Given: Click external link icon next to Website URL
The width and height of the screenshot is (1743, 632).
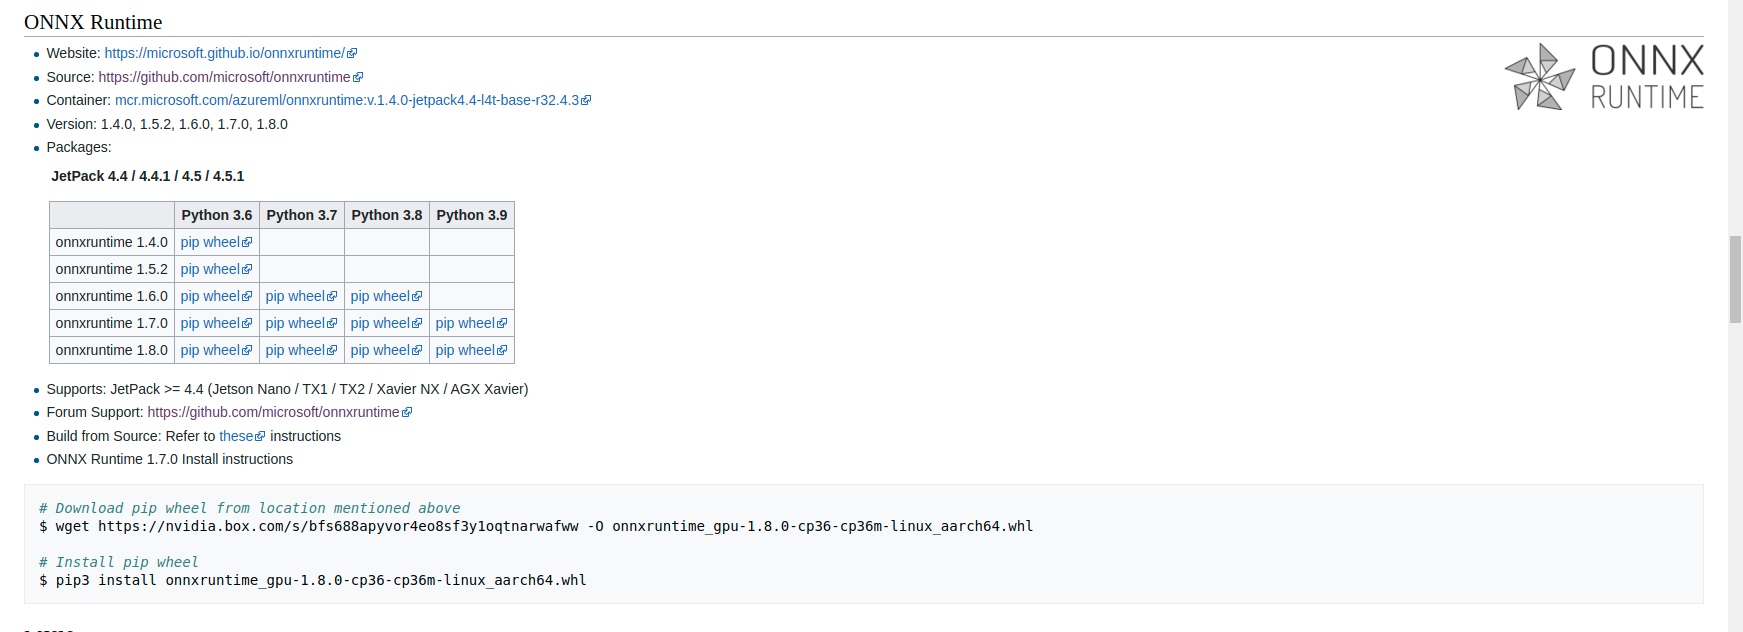Looking at the screenshot, I should point(352,53).
